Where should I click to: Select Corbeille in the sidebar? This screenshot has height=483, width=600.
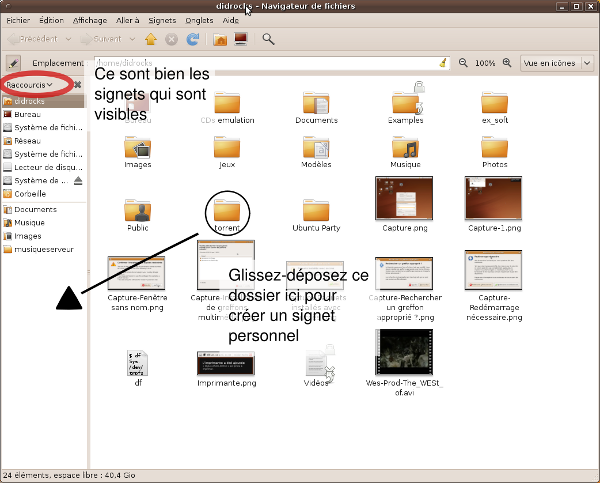click(x=29, y=194)
